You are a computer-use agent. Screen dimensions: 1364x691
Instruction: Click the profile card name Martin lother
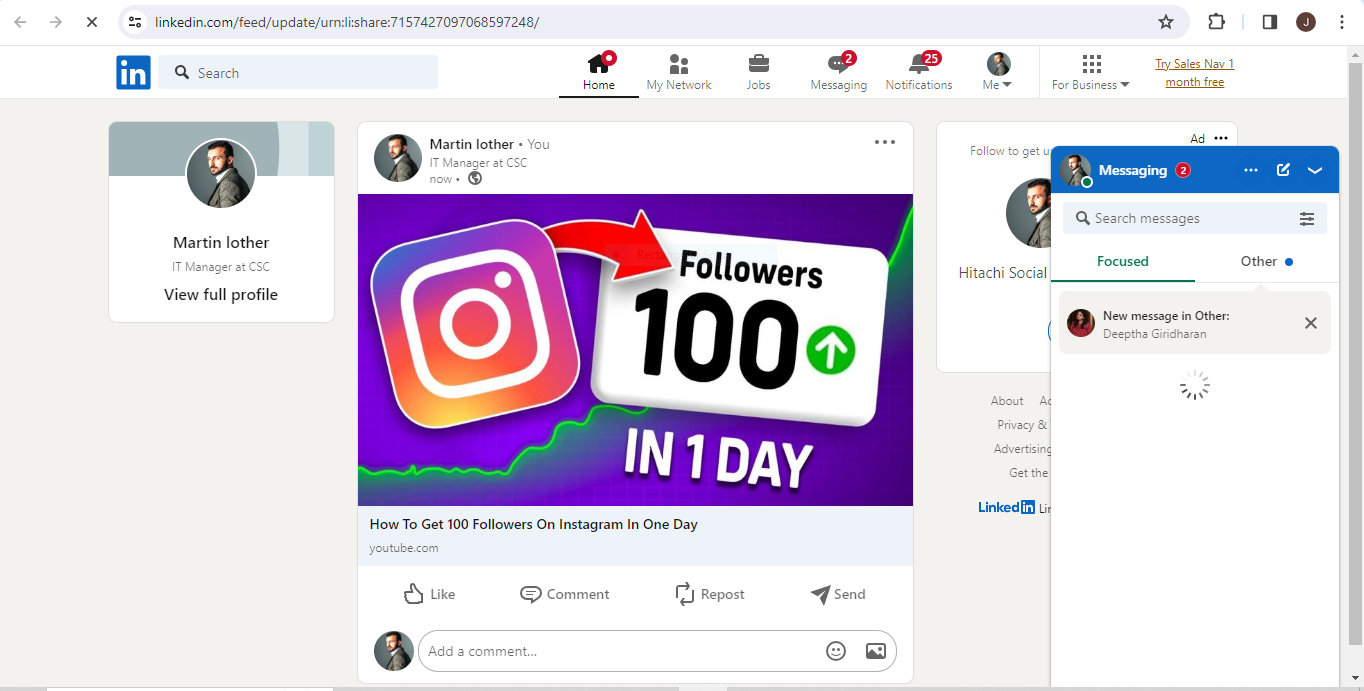click(x=221, y=242)
